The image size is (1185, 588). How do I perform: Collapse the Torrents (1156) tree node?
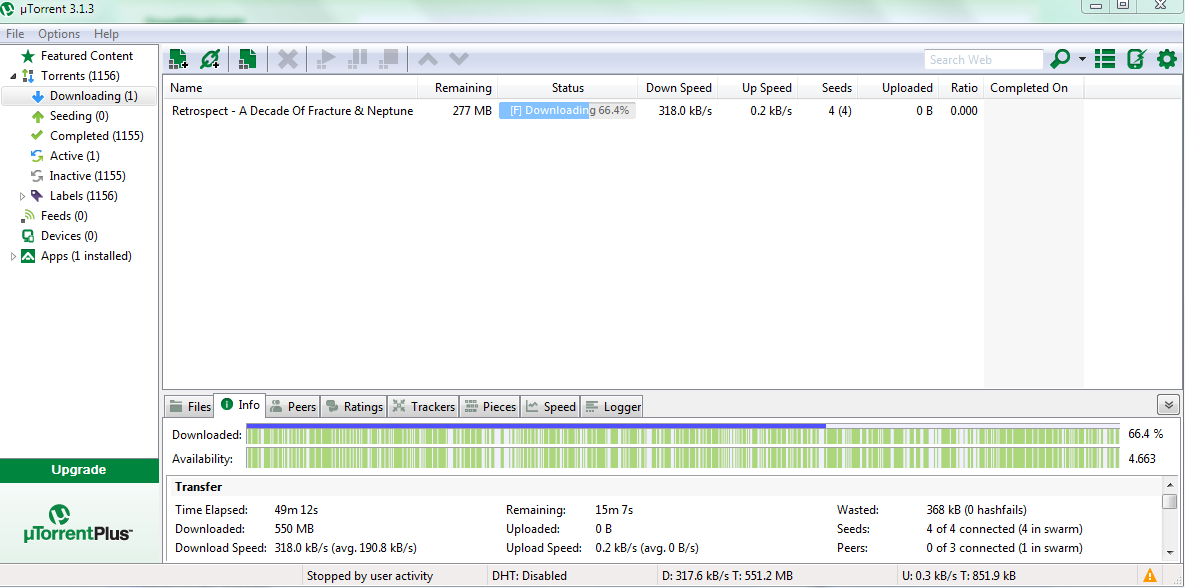point(13,76)
